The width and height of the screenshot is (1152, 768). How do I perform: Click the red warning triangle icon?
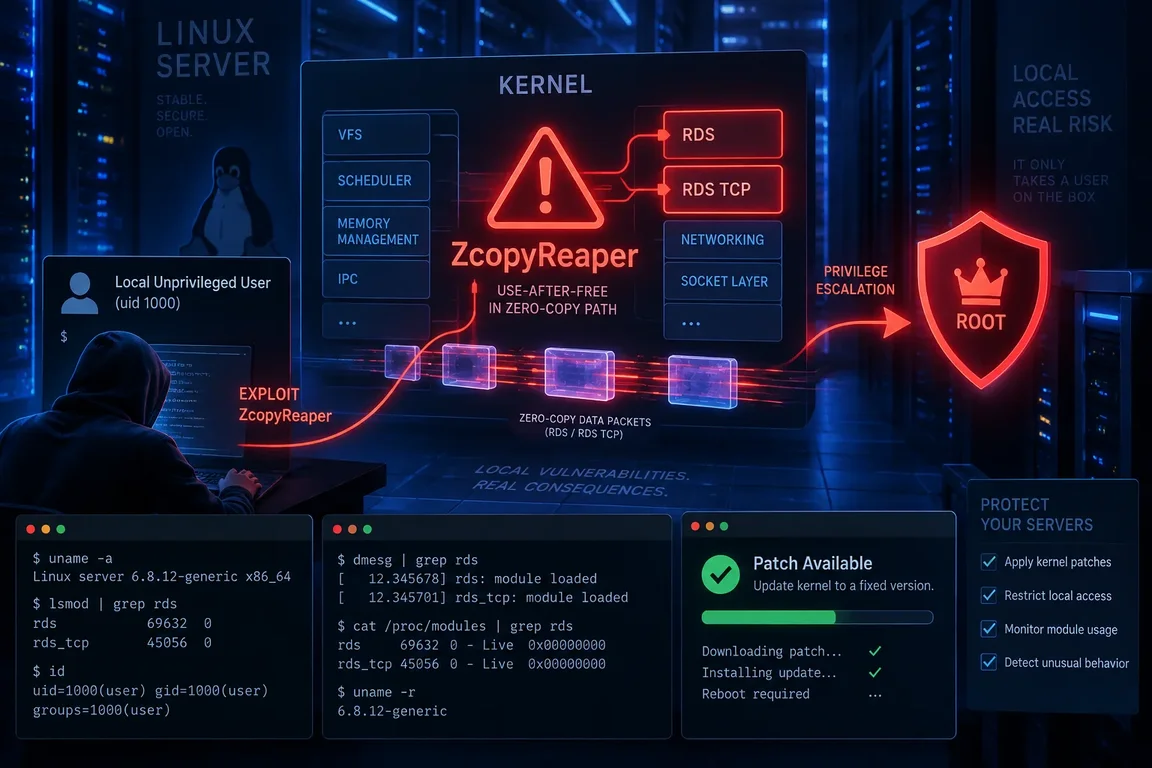pos(545,179)
